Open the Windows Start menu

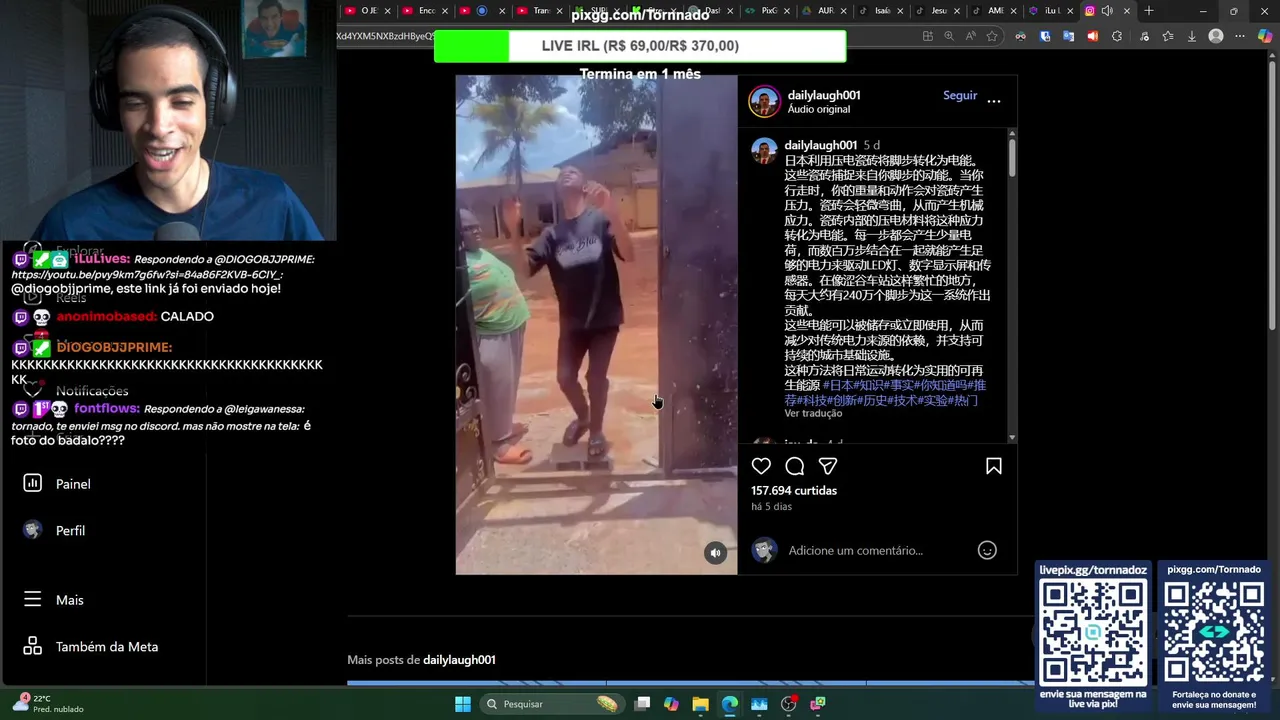coord(463,704)
